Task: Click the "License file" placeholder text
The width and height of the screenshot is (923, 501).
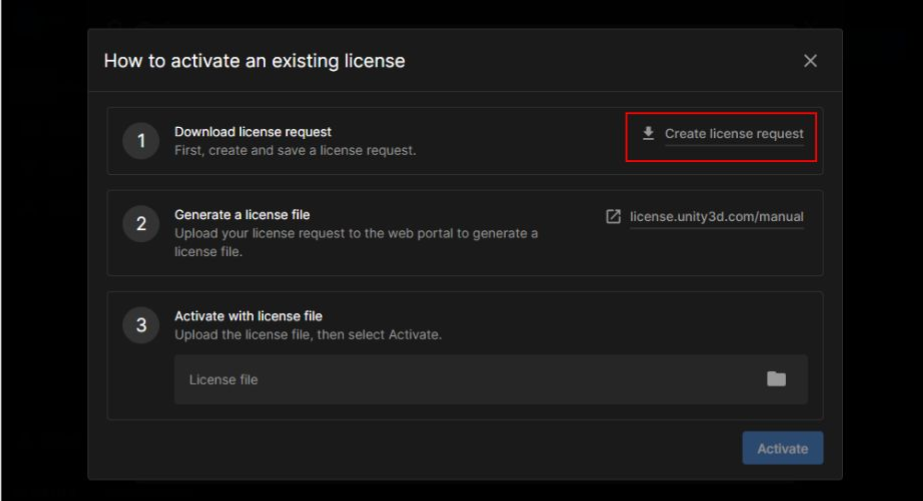Action: [223, 380]
